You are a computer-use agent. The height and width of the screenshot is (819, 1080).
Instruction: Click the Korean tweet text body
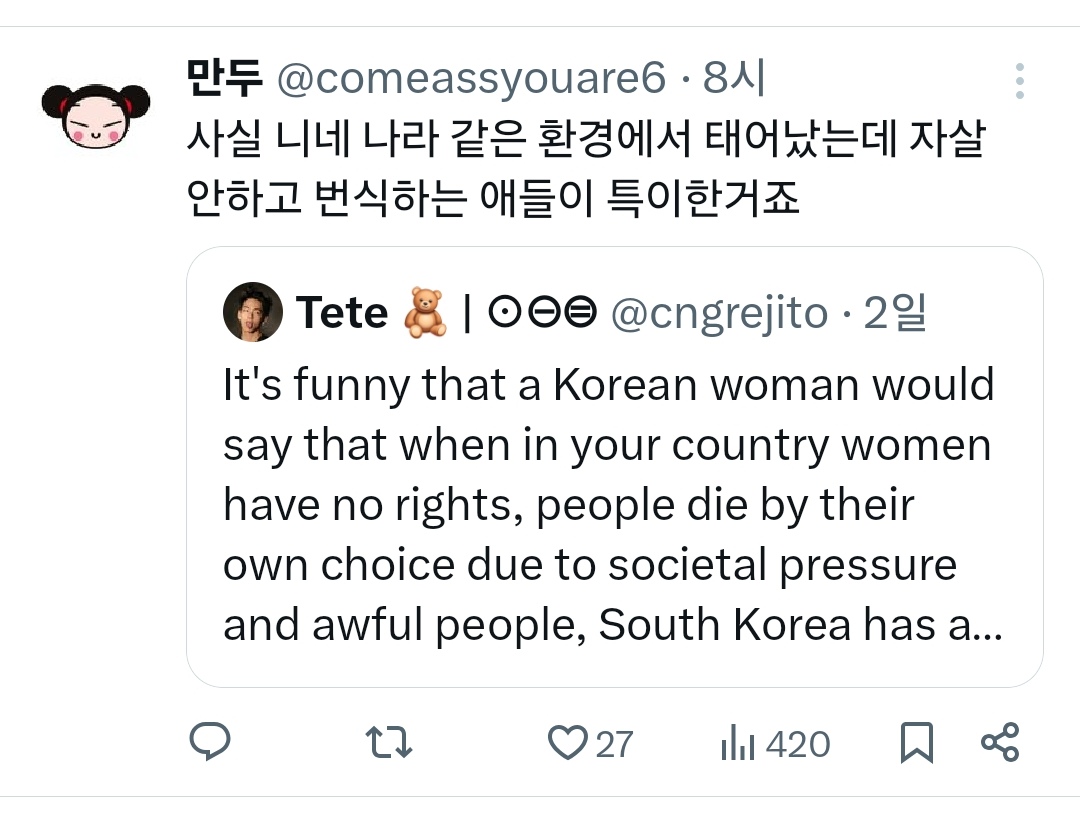point(585,168)
